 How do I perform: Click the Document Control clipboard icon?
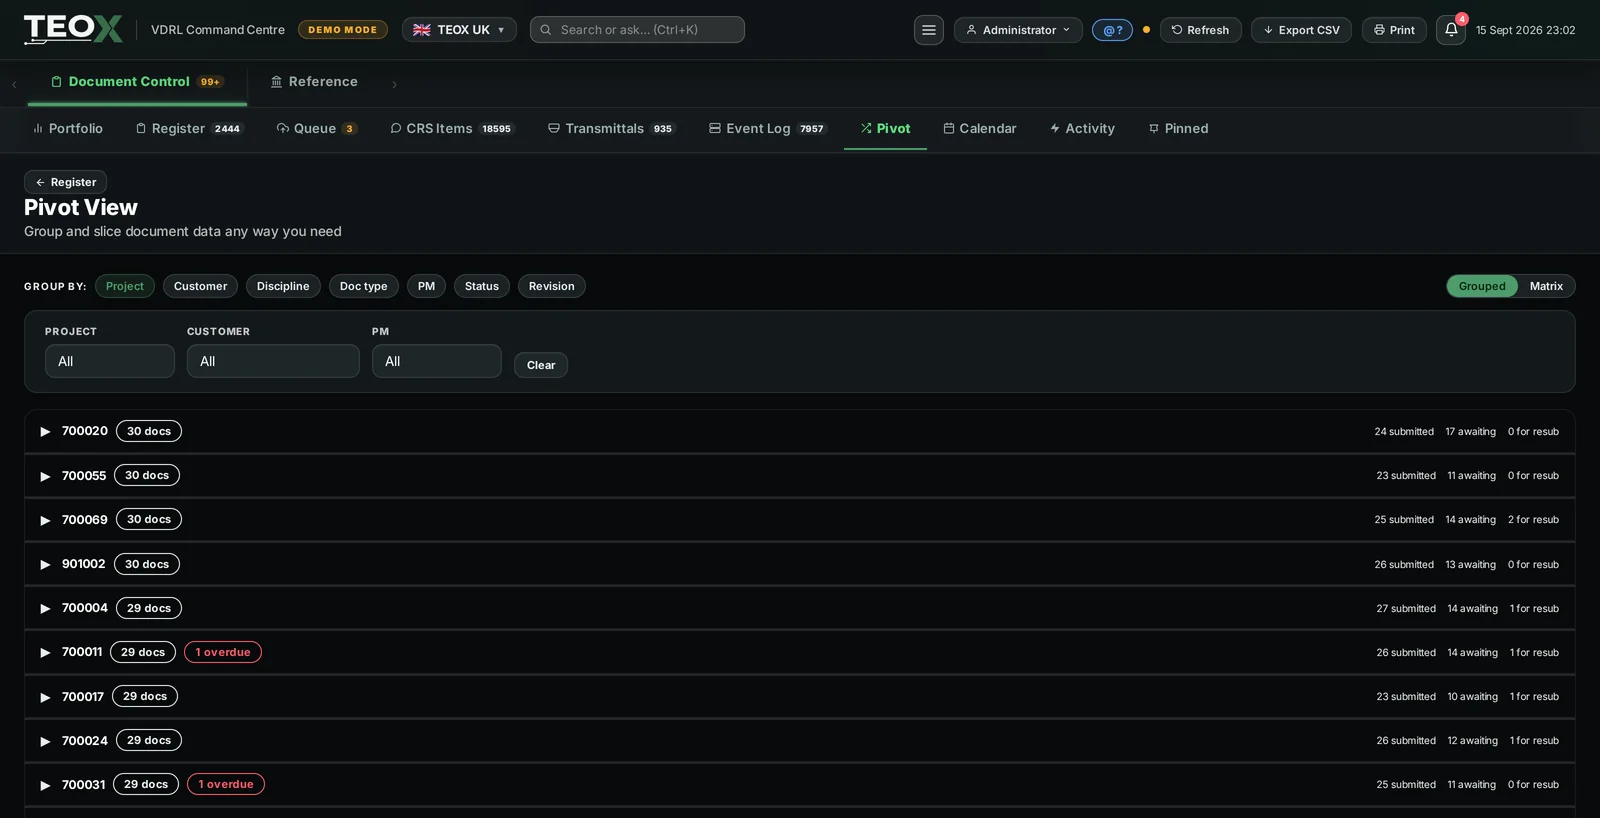pyautogui.click(x=57, y=82)
